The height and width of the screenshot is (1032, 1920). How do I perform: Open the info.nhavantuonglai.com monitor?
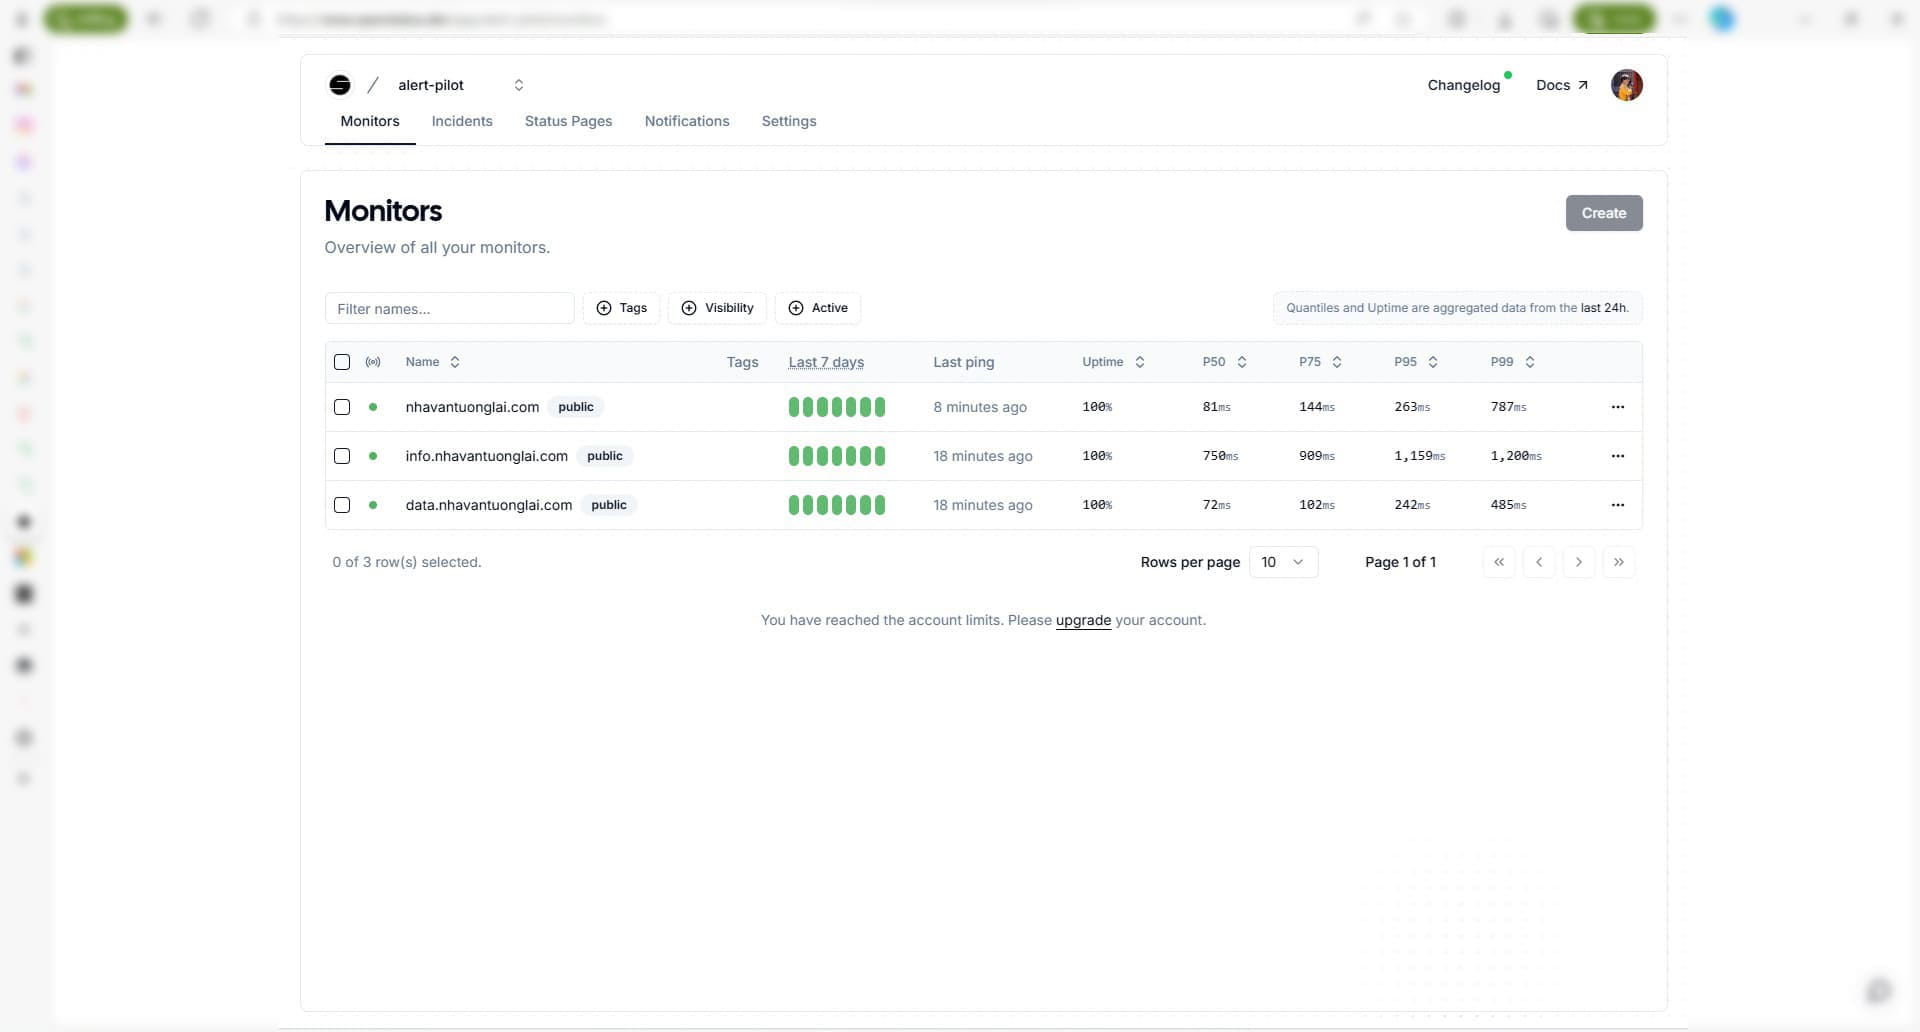[x=486, y=456]
